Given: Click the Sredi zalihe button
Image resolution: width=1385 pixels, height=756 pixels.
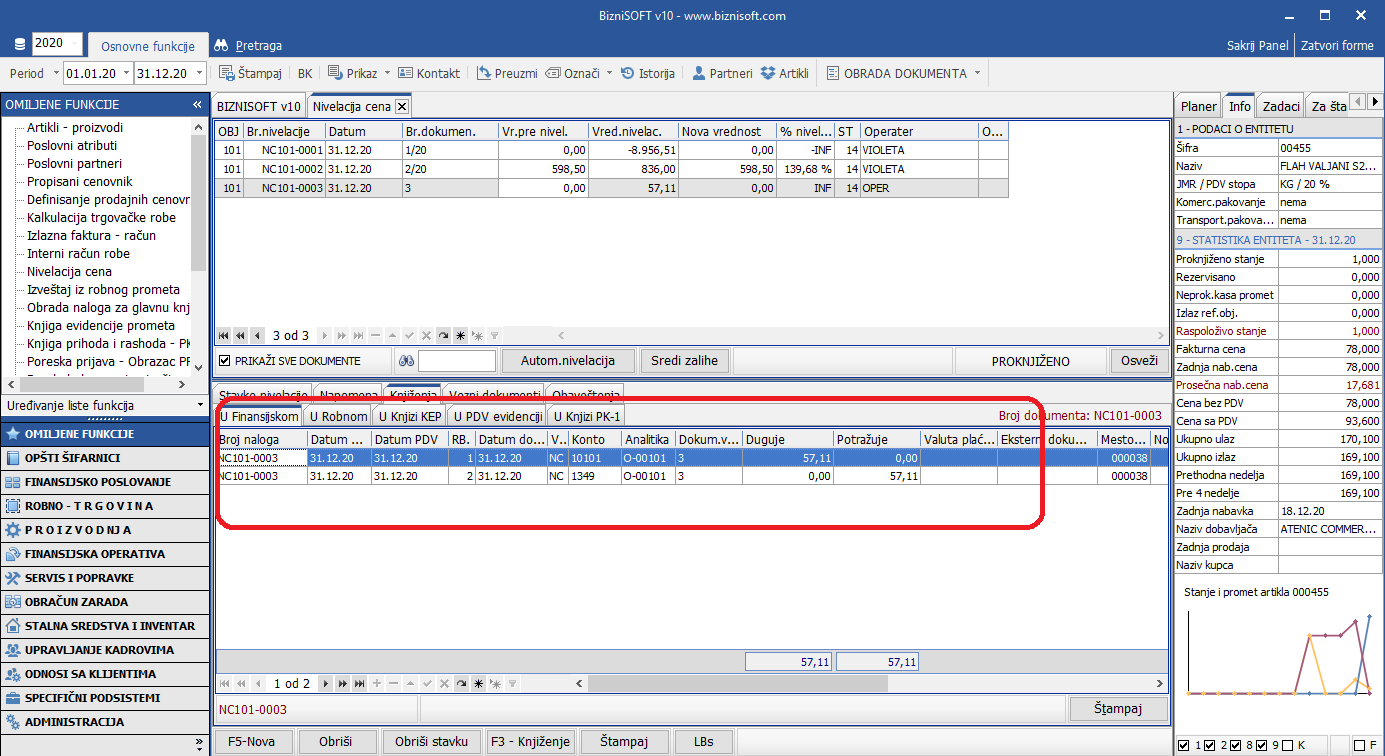Looking at the screenshot, I should [685, 361].
